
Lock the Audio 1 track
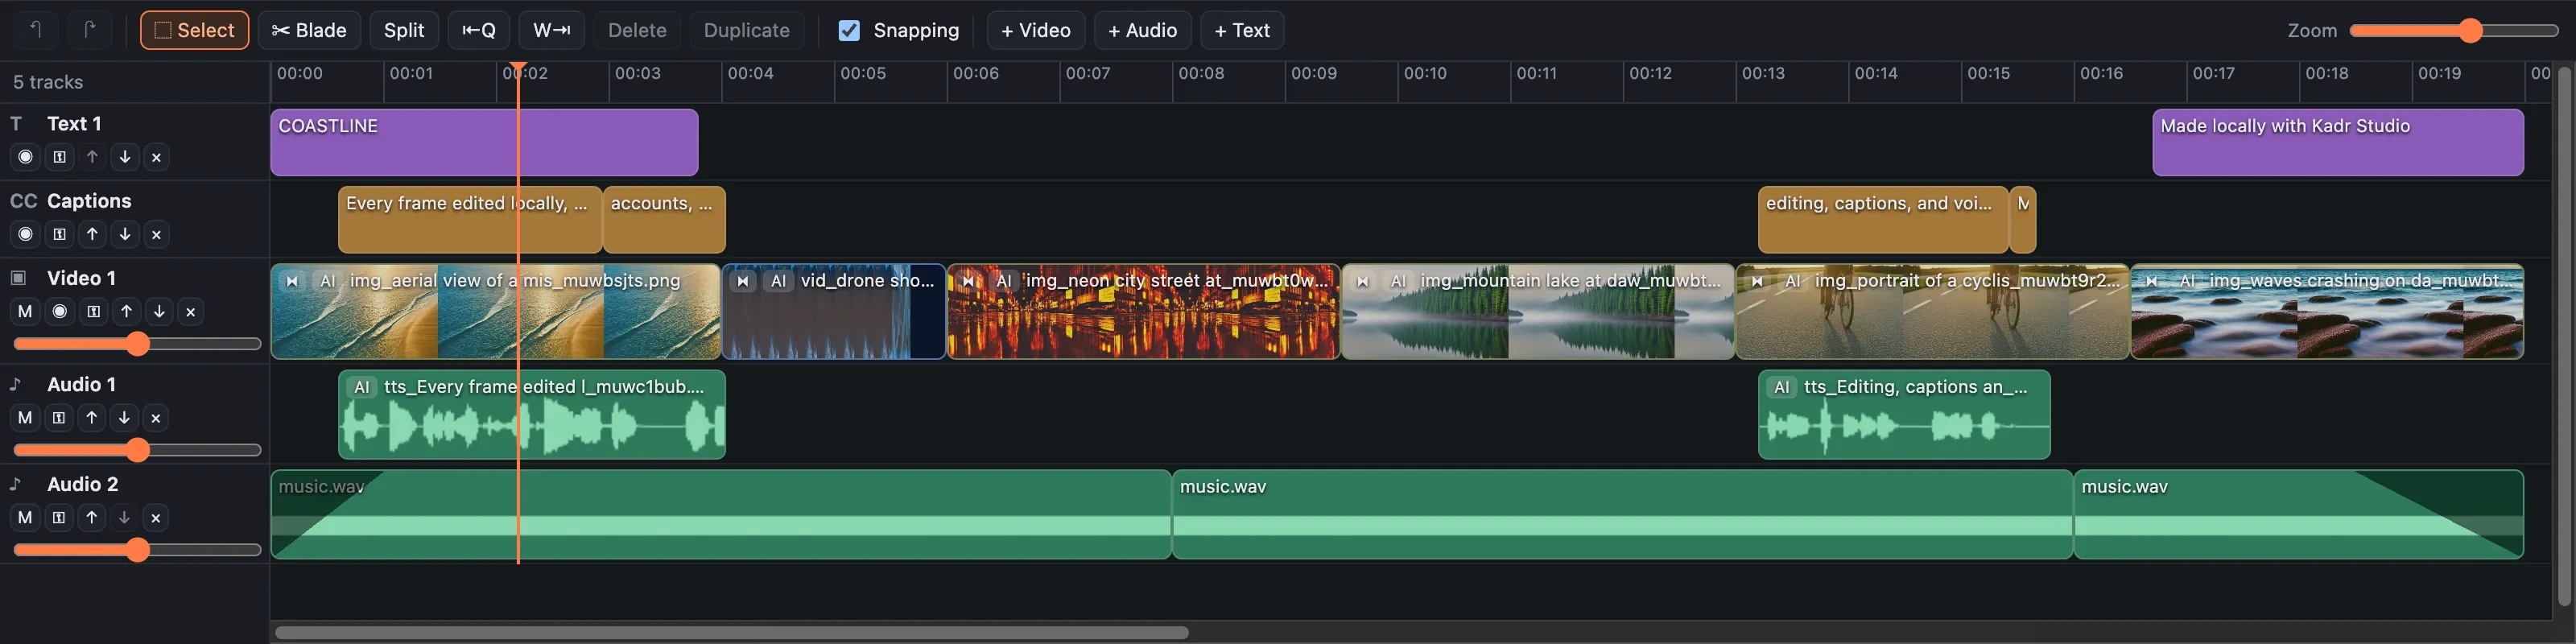coord(59,418)
